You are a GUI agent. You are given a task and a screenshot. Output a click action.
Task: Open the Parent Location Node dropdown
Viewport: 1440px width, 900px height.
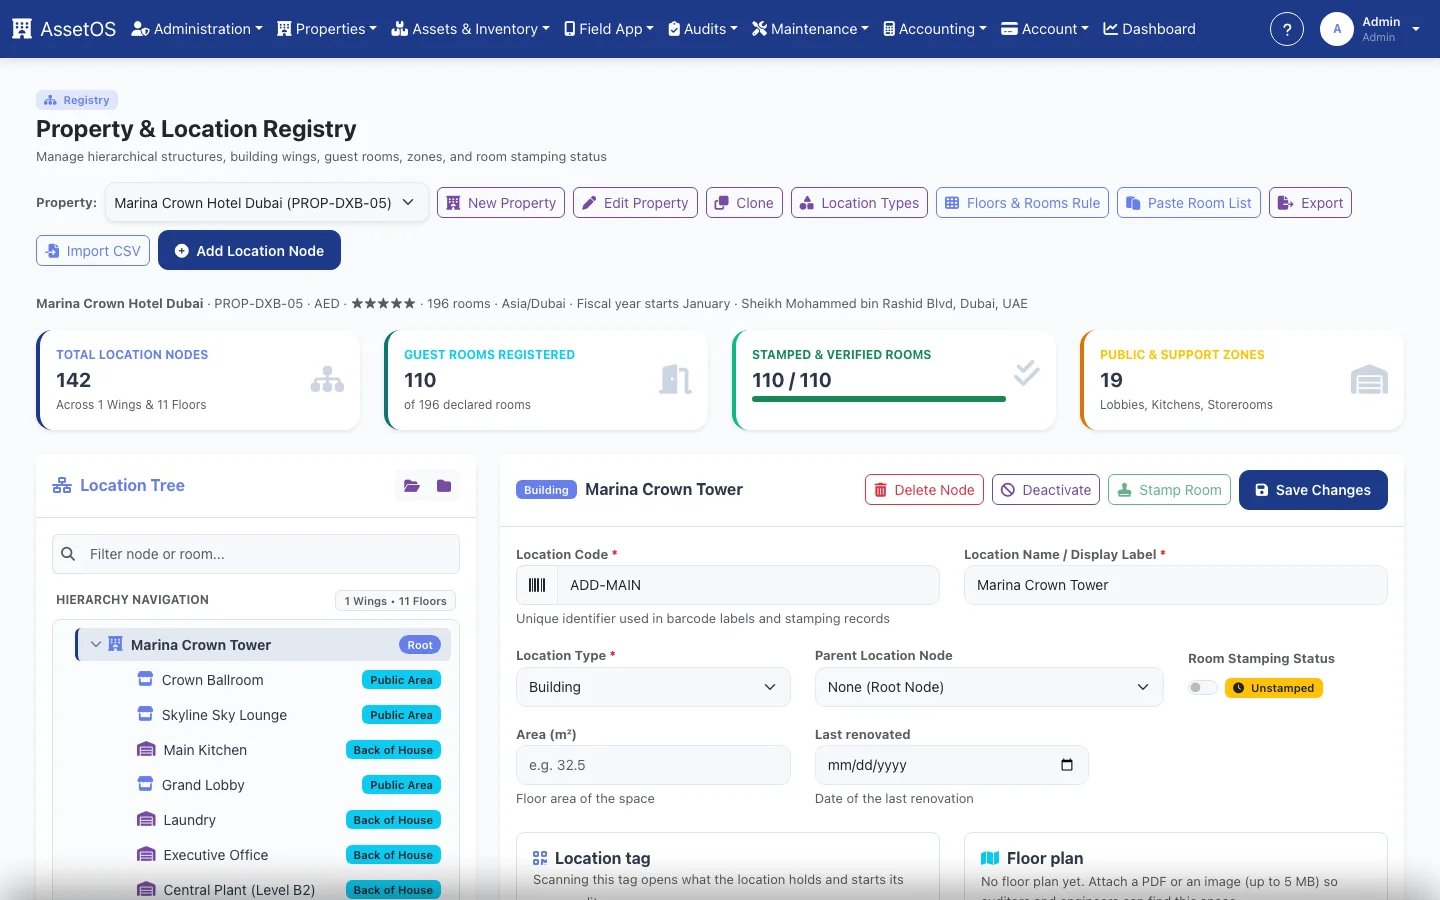click(989, 687)
